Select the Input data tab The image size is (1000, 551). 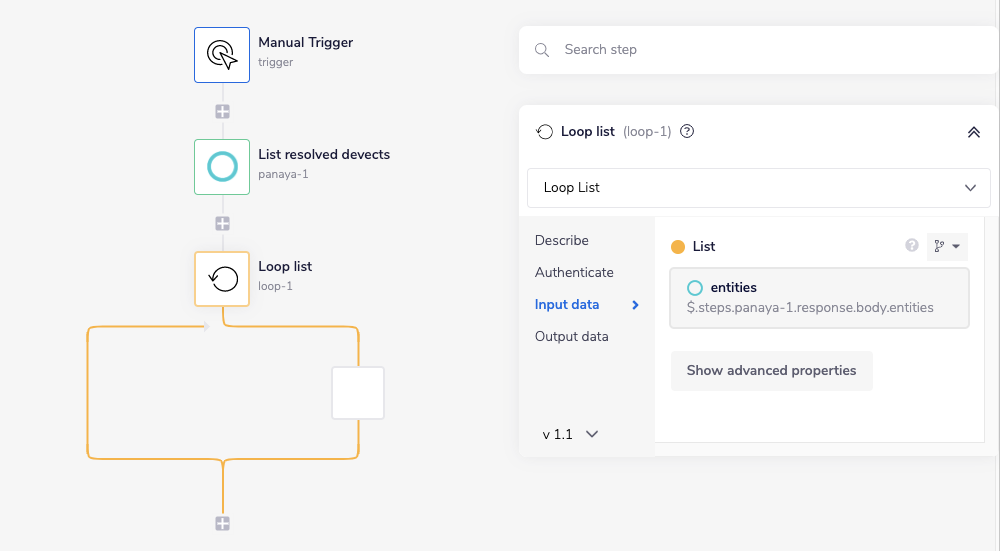(x=567, y=304)
